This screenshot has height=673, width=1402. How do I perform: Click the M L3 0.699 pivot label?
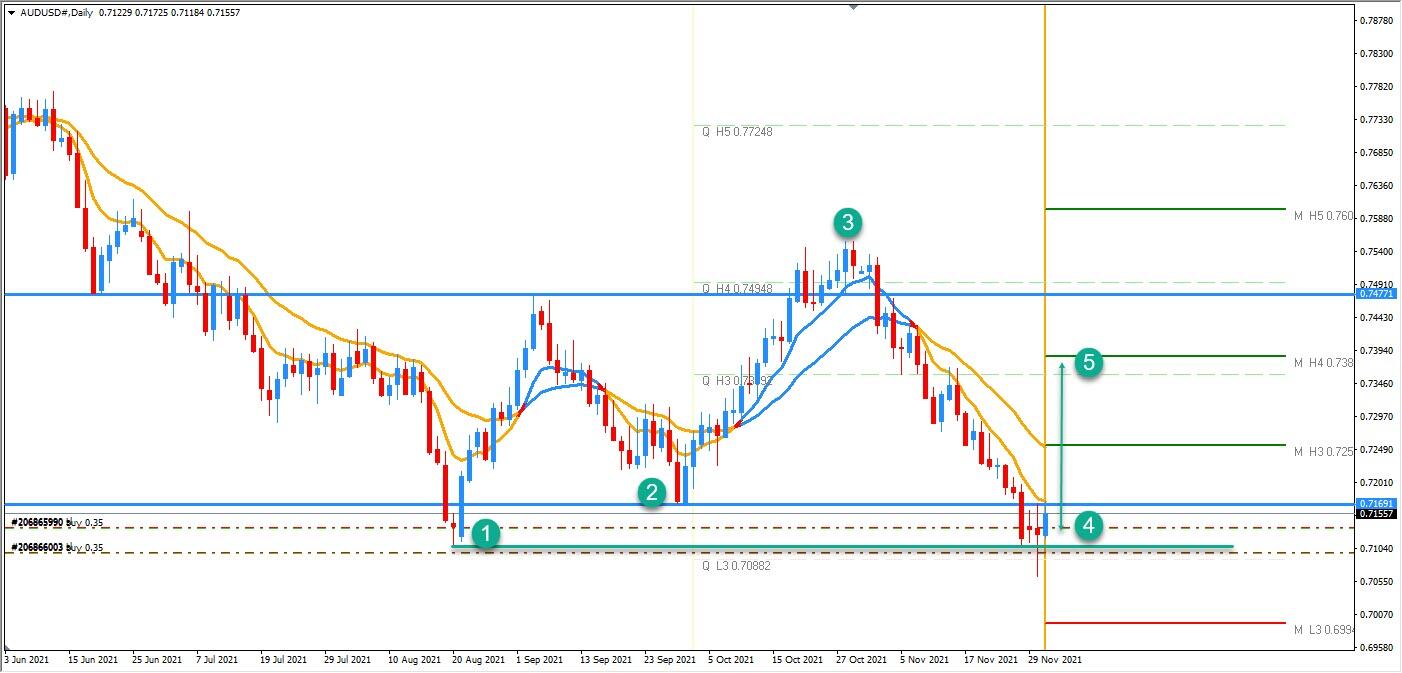1323,630
